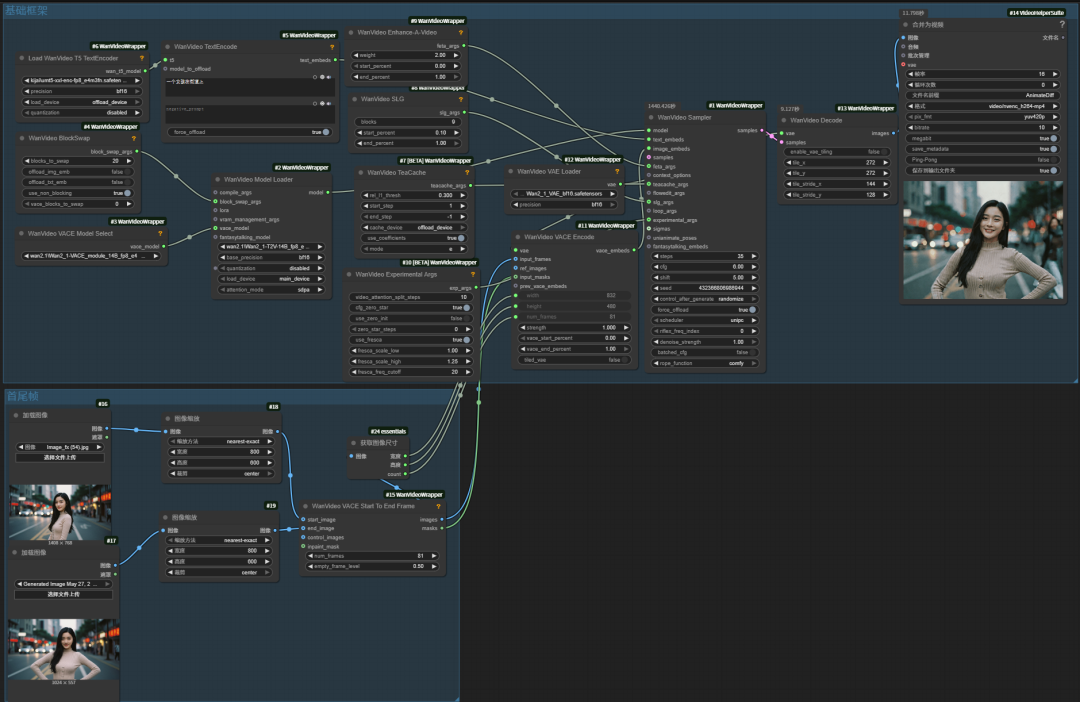The width and height of the screenshot is (1080, 702).
Task: Click upload button under Generated Image May 27
Action: tap(63, 594)
